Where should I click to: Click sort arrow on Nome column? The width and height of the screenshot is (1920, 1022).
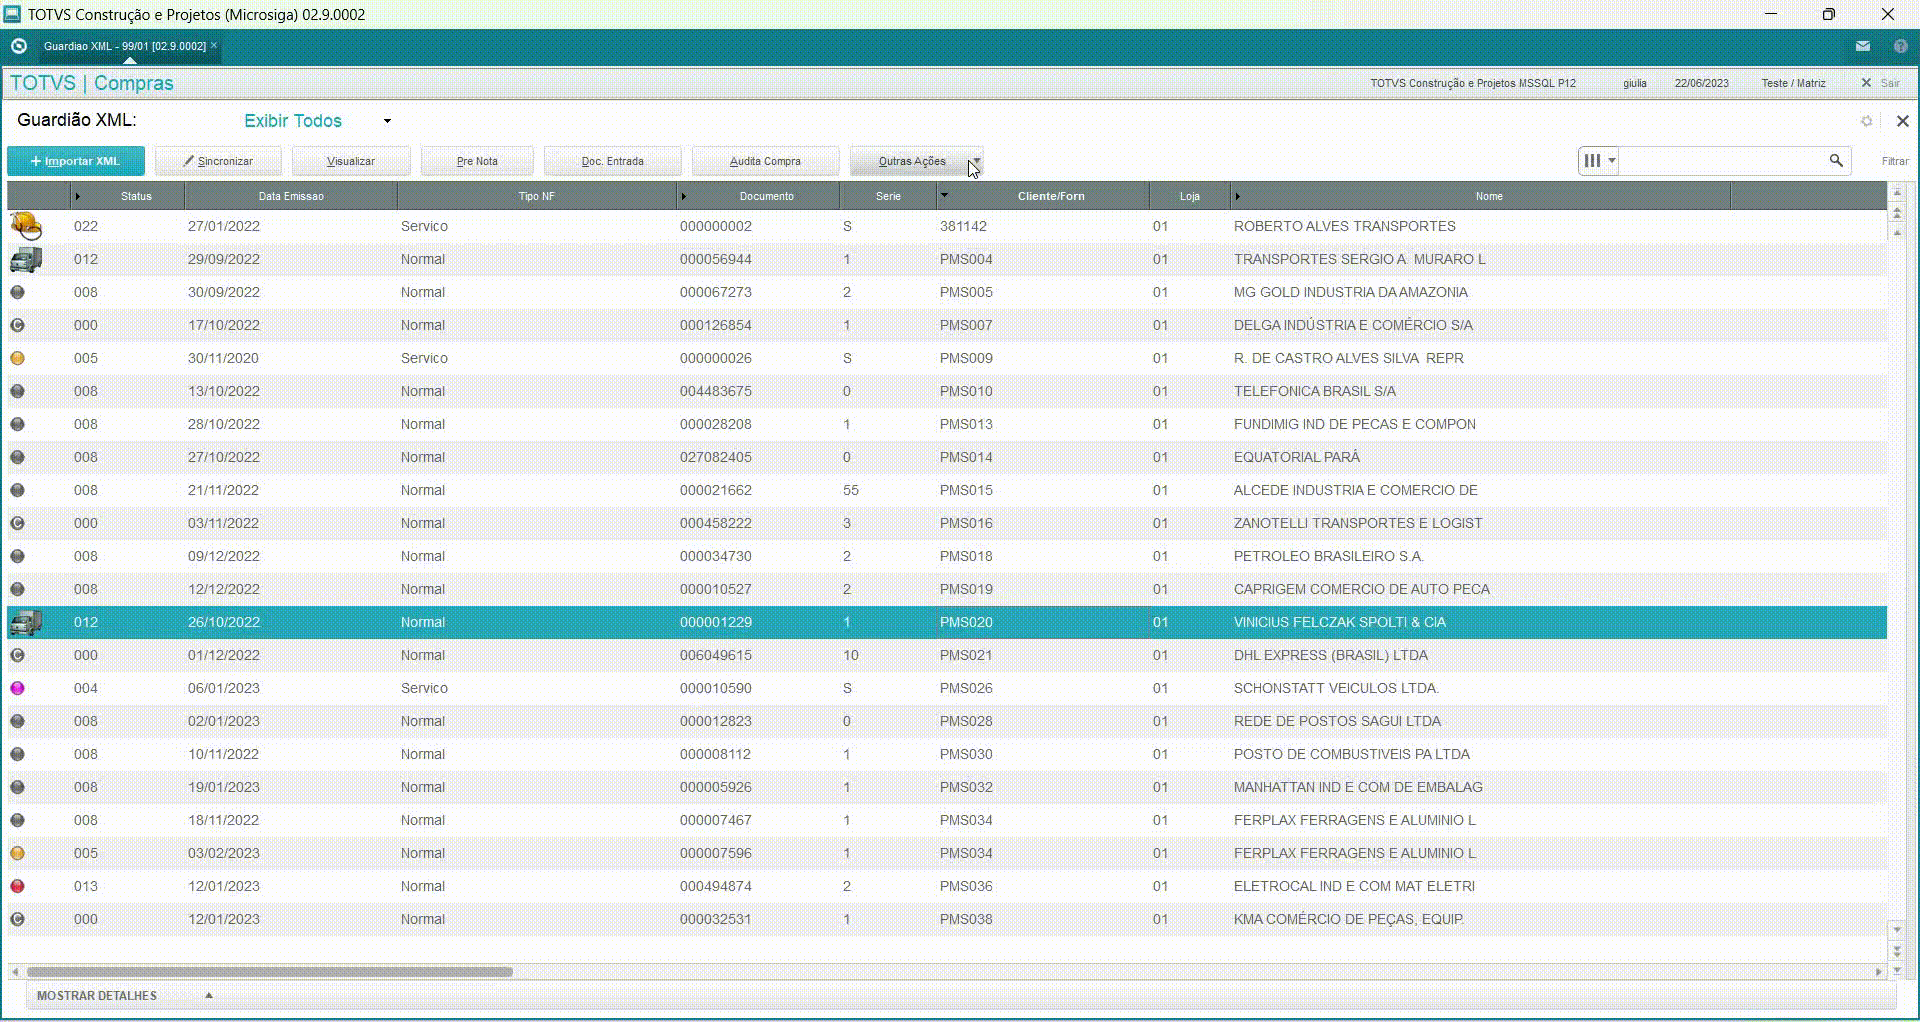point(1237,196)
